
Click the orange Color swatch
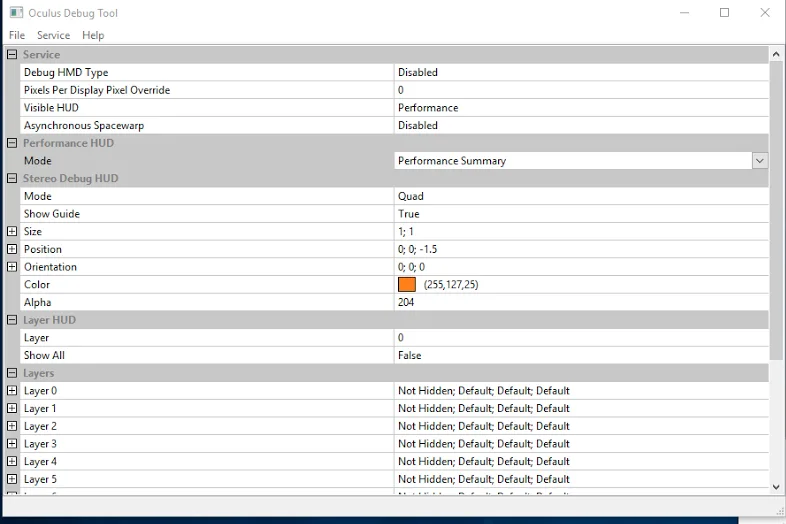tap(407, 285)
